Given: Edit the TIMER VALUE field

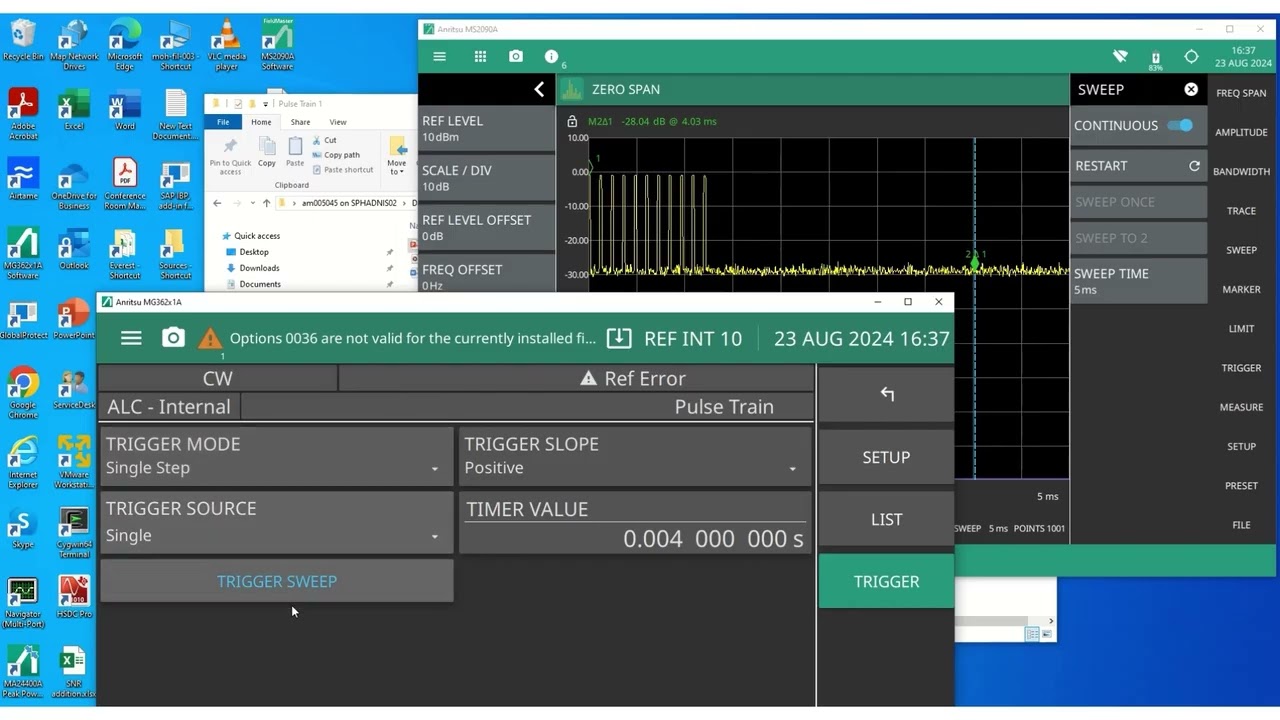Looking at the screenshot, I should (x=635, y=523).
